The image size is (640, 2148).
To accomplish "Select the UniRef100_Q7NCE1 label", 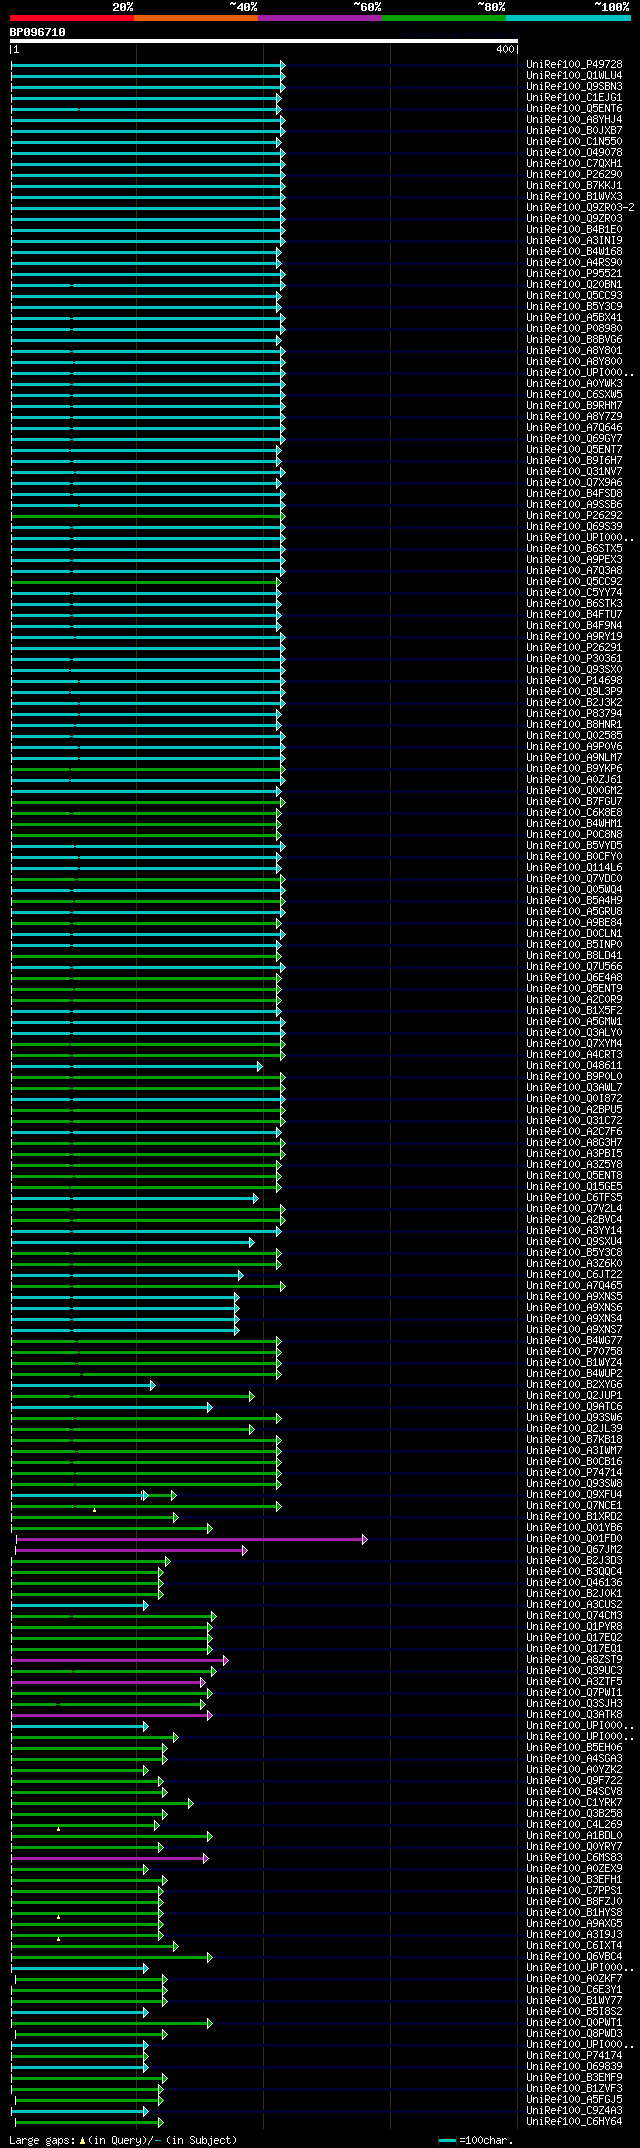I will [x=574, y=1505].
